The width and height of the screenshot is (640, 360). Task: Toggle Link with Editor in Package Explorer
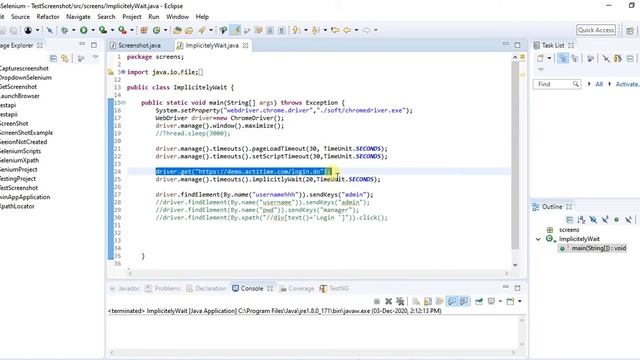65,58
